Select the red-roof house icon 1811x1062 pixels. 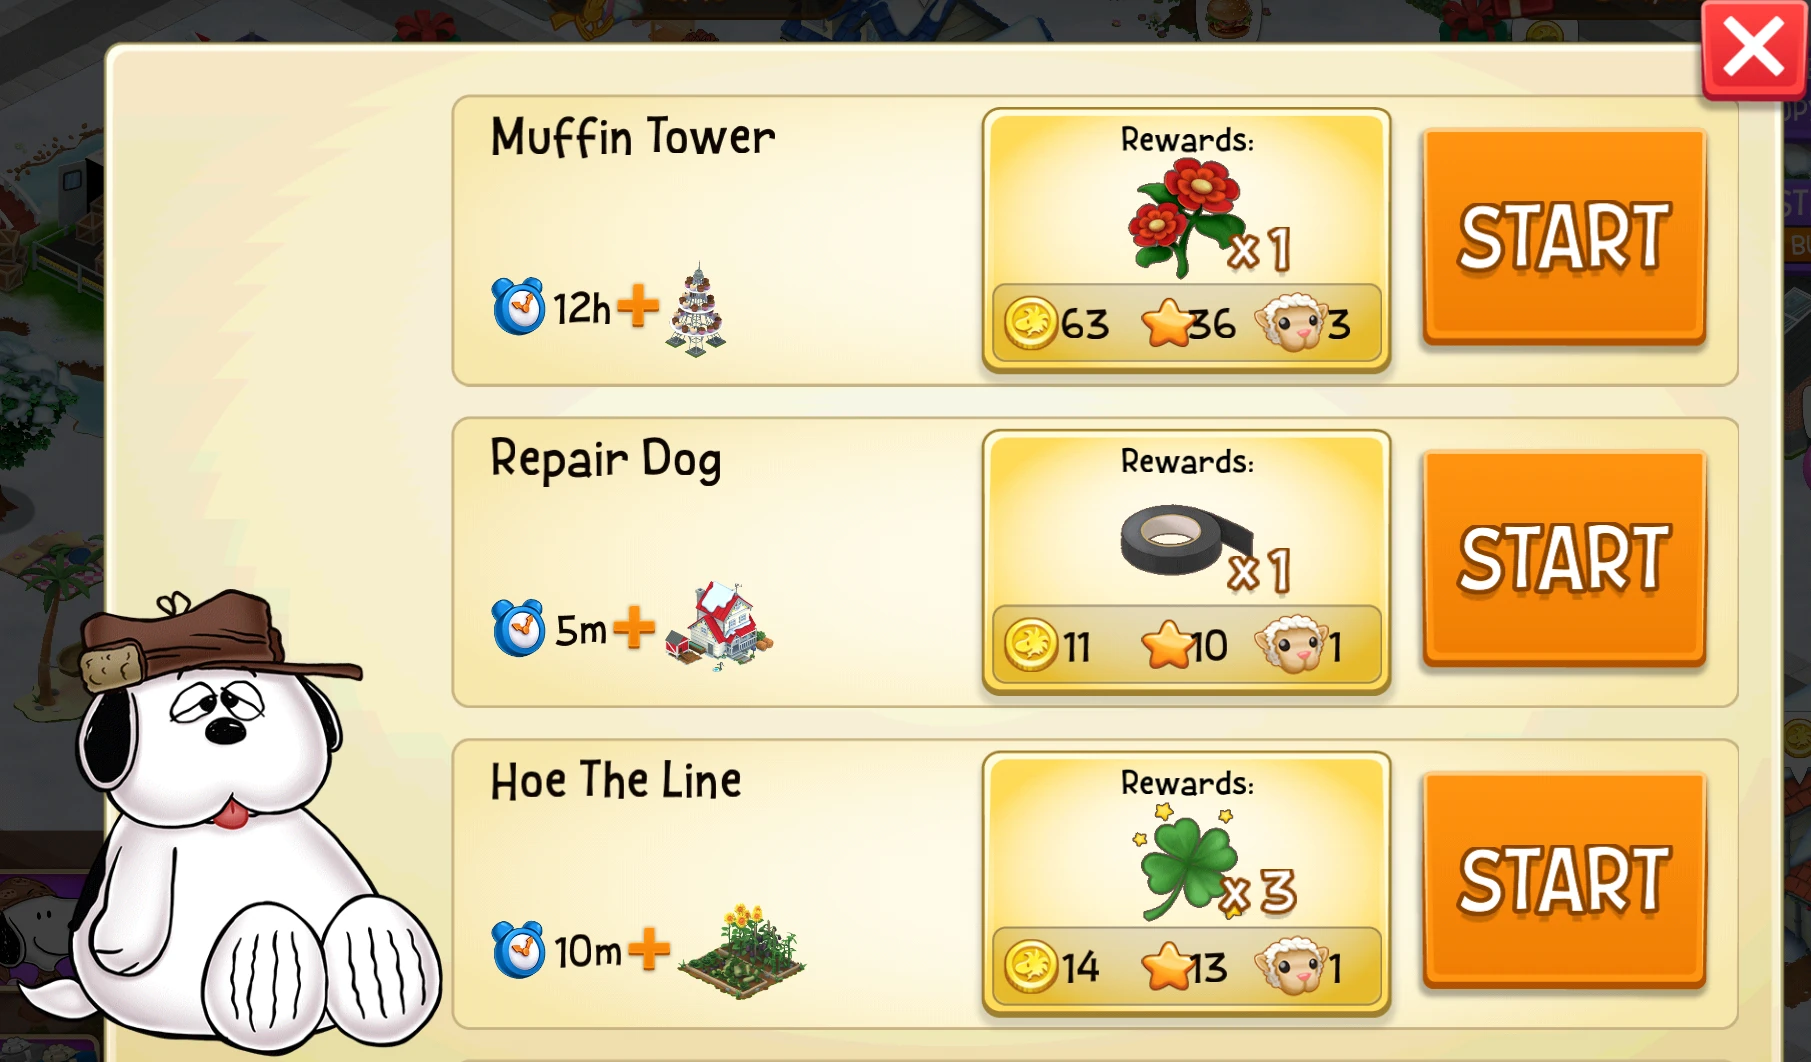tap(720, 626)
